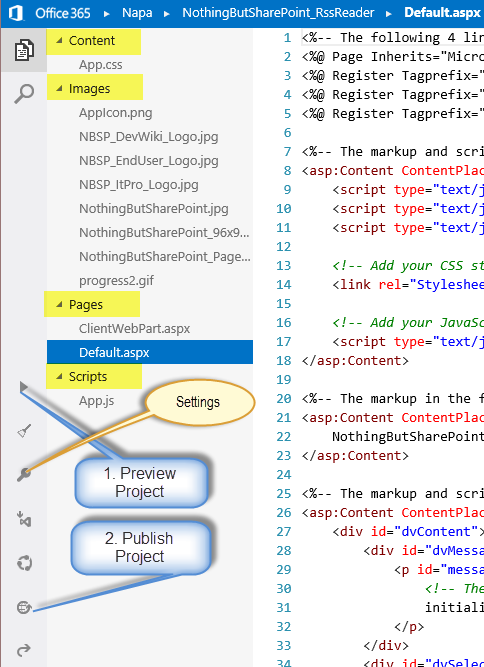
Task: Collapse the Images folder
Action: 60,88
